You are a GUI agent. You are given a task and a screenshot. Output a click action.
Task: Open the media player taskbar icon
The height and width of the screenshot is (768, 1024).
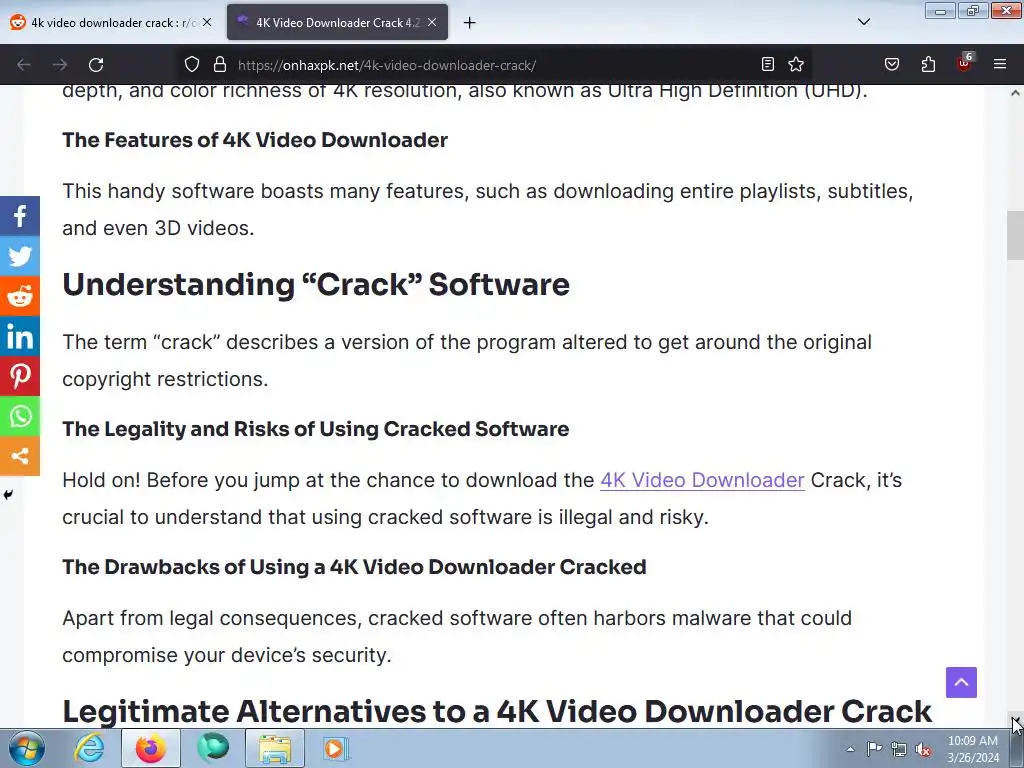pyautogui.click(x=336, y=748)
